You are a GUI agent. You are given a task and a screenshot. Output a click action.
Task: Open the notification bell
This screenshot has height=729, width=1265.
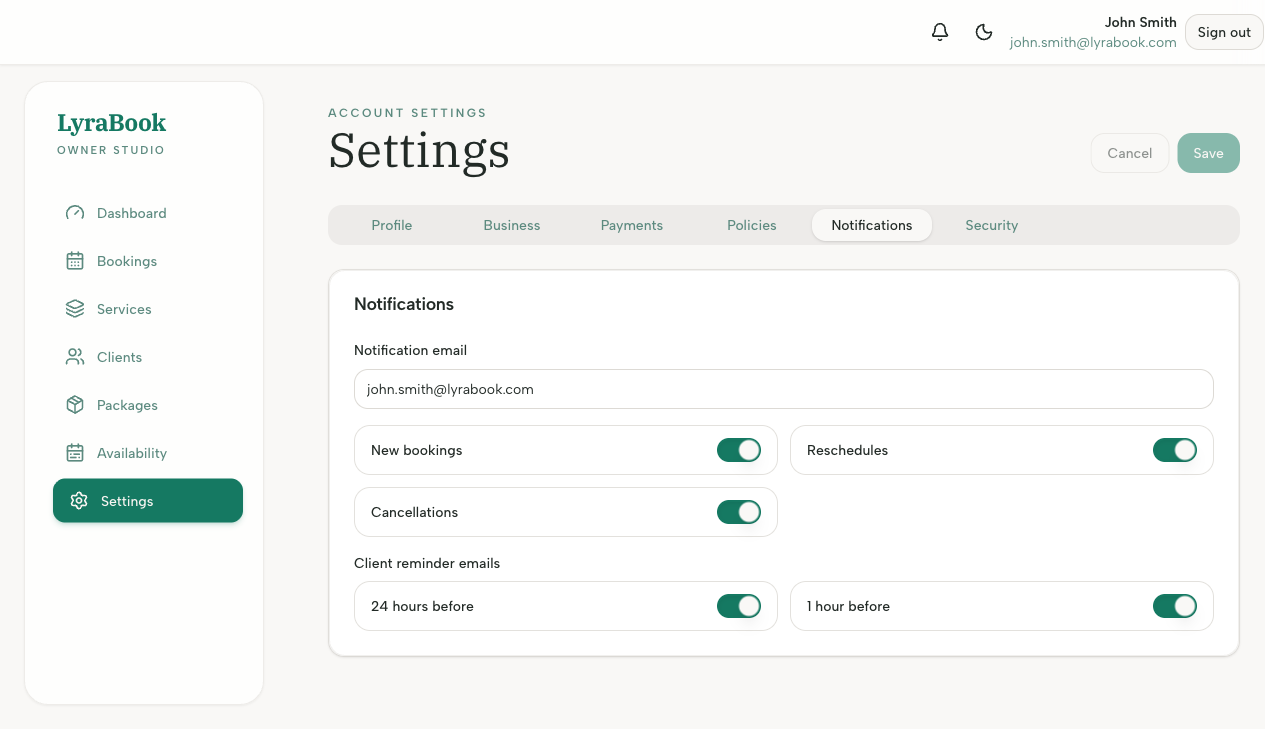click(939, 32)
